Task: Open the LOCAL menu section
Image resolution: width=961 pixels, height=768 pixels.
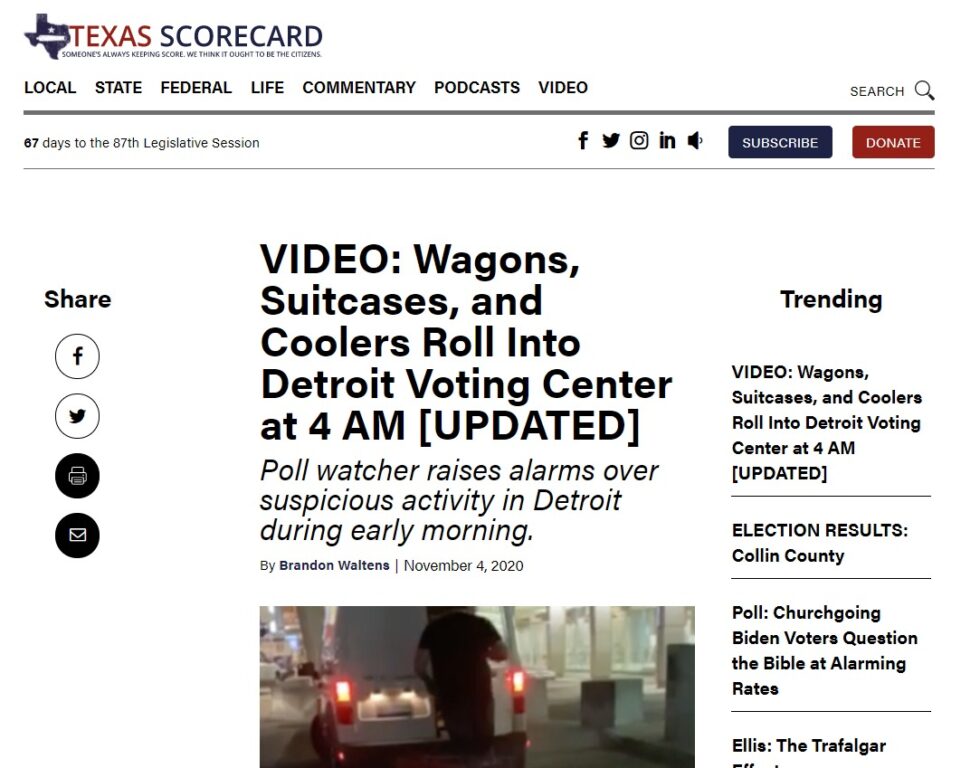Action: click(x=50, y=88)
